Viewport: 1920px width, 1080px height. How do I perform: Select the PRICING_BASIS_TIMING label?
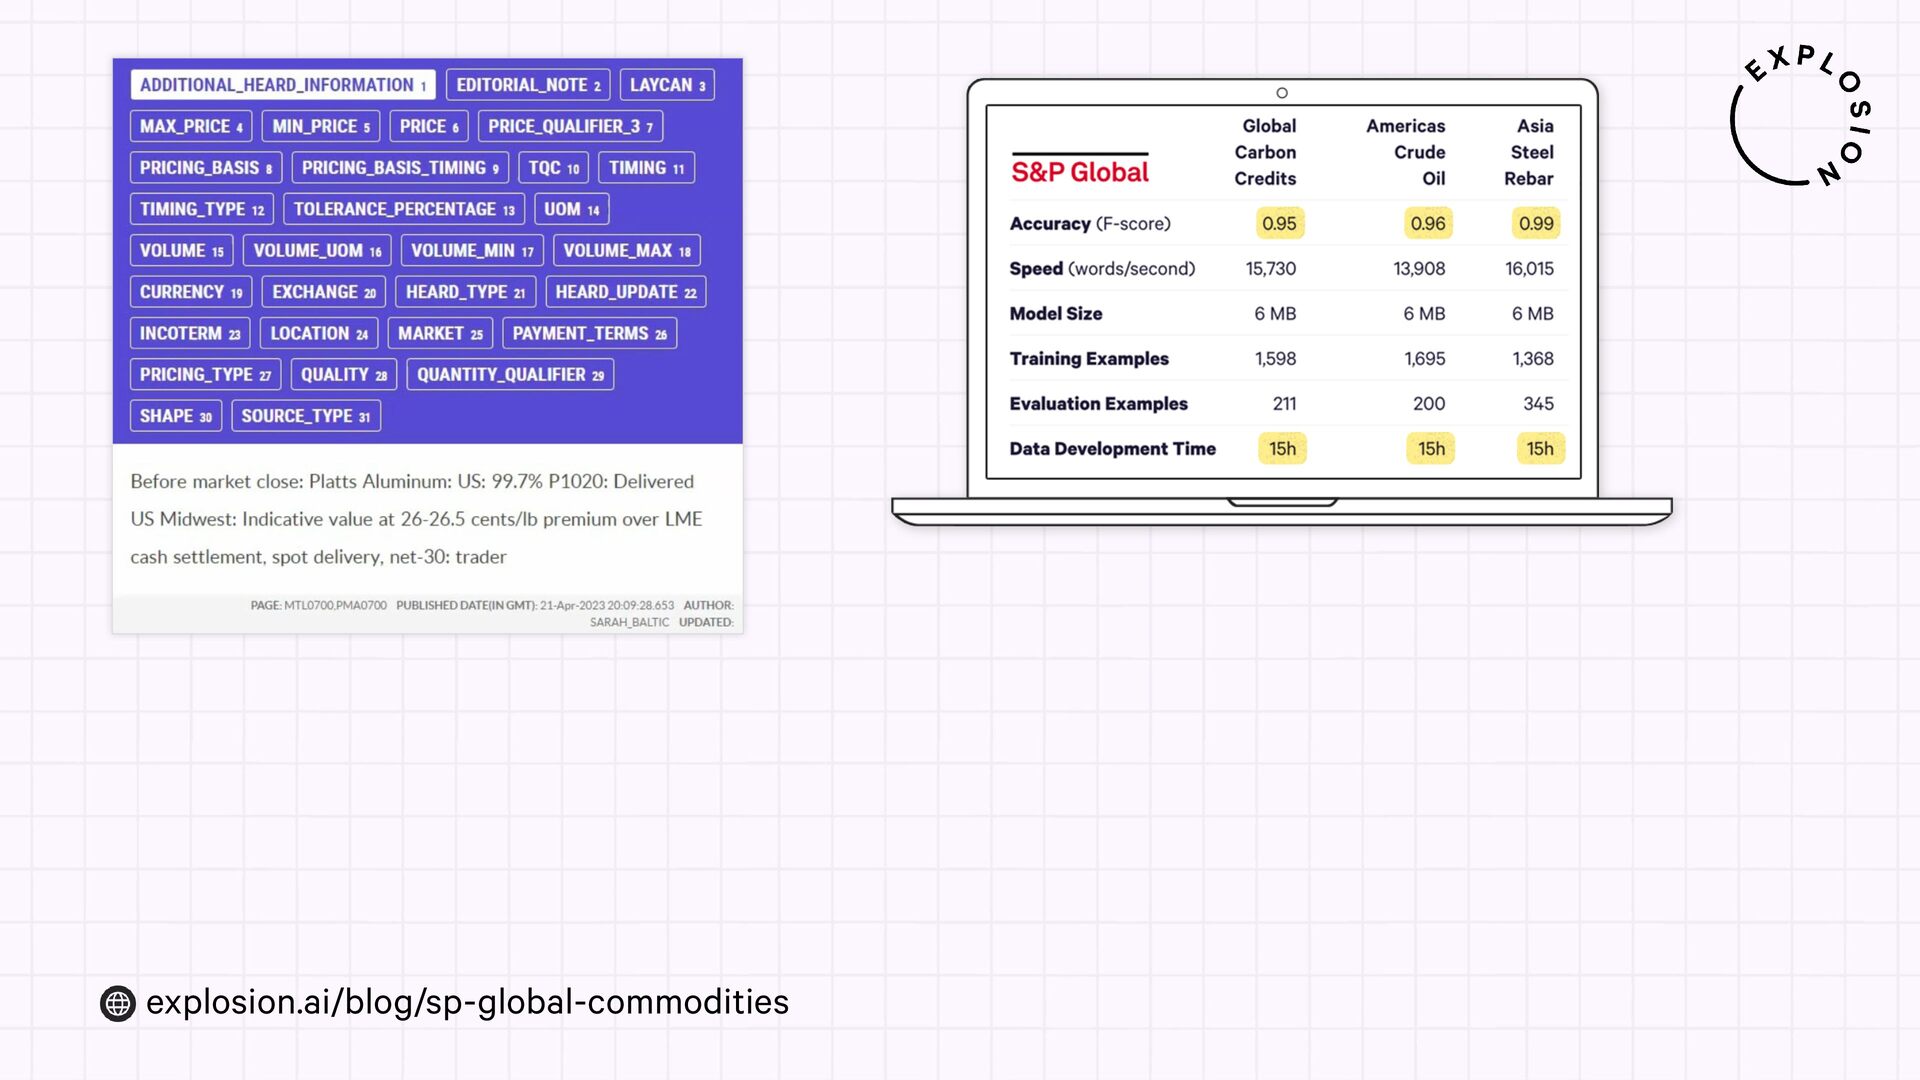click(x=400, y=168)
